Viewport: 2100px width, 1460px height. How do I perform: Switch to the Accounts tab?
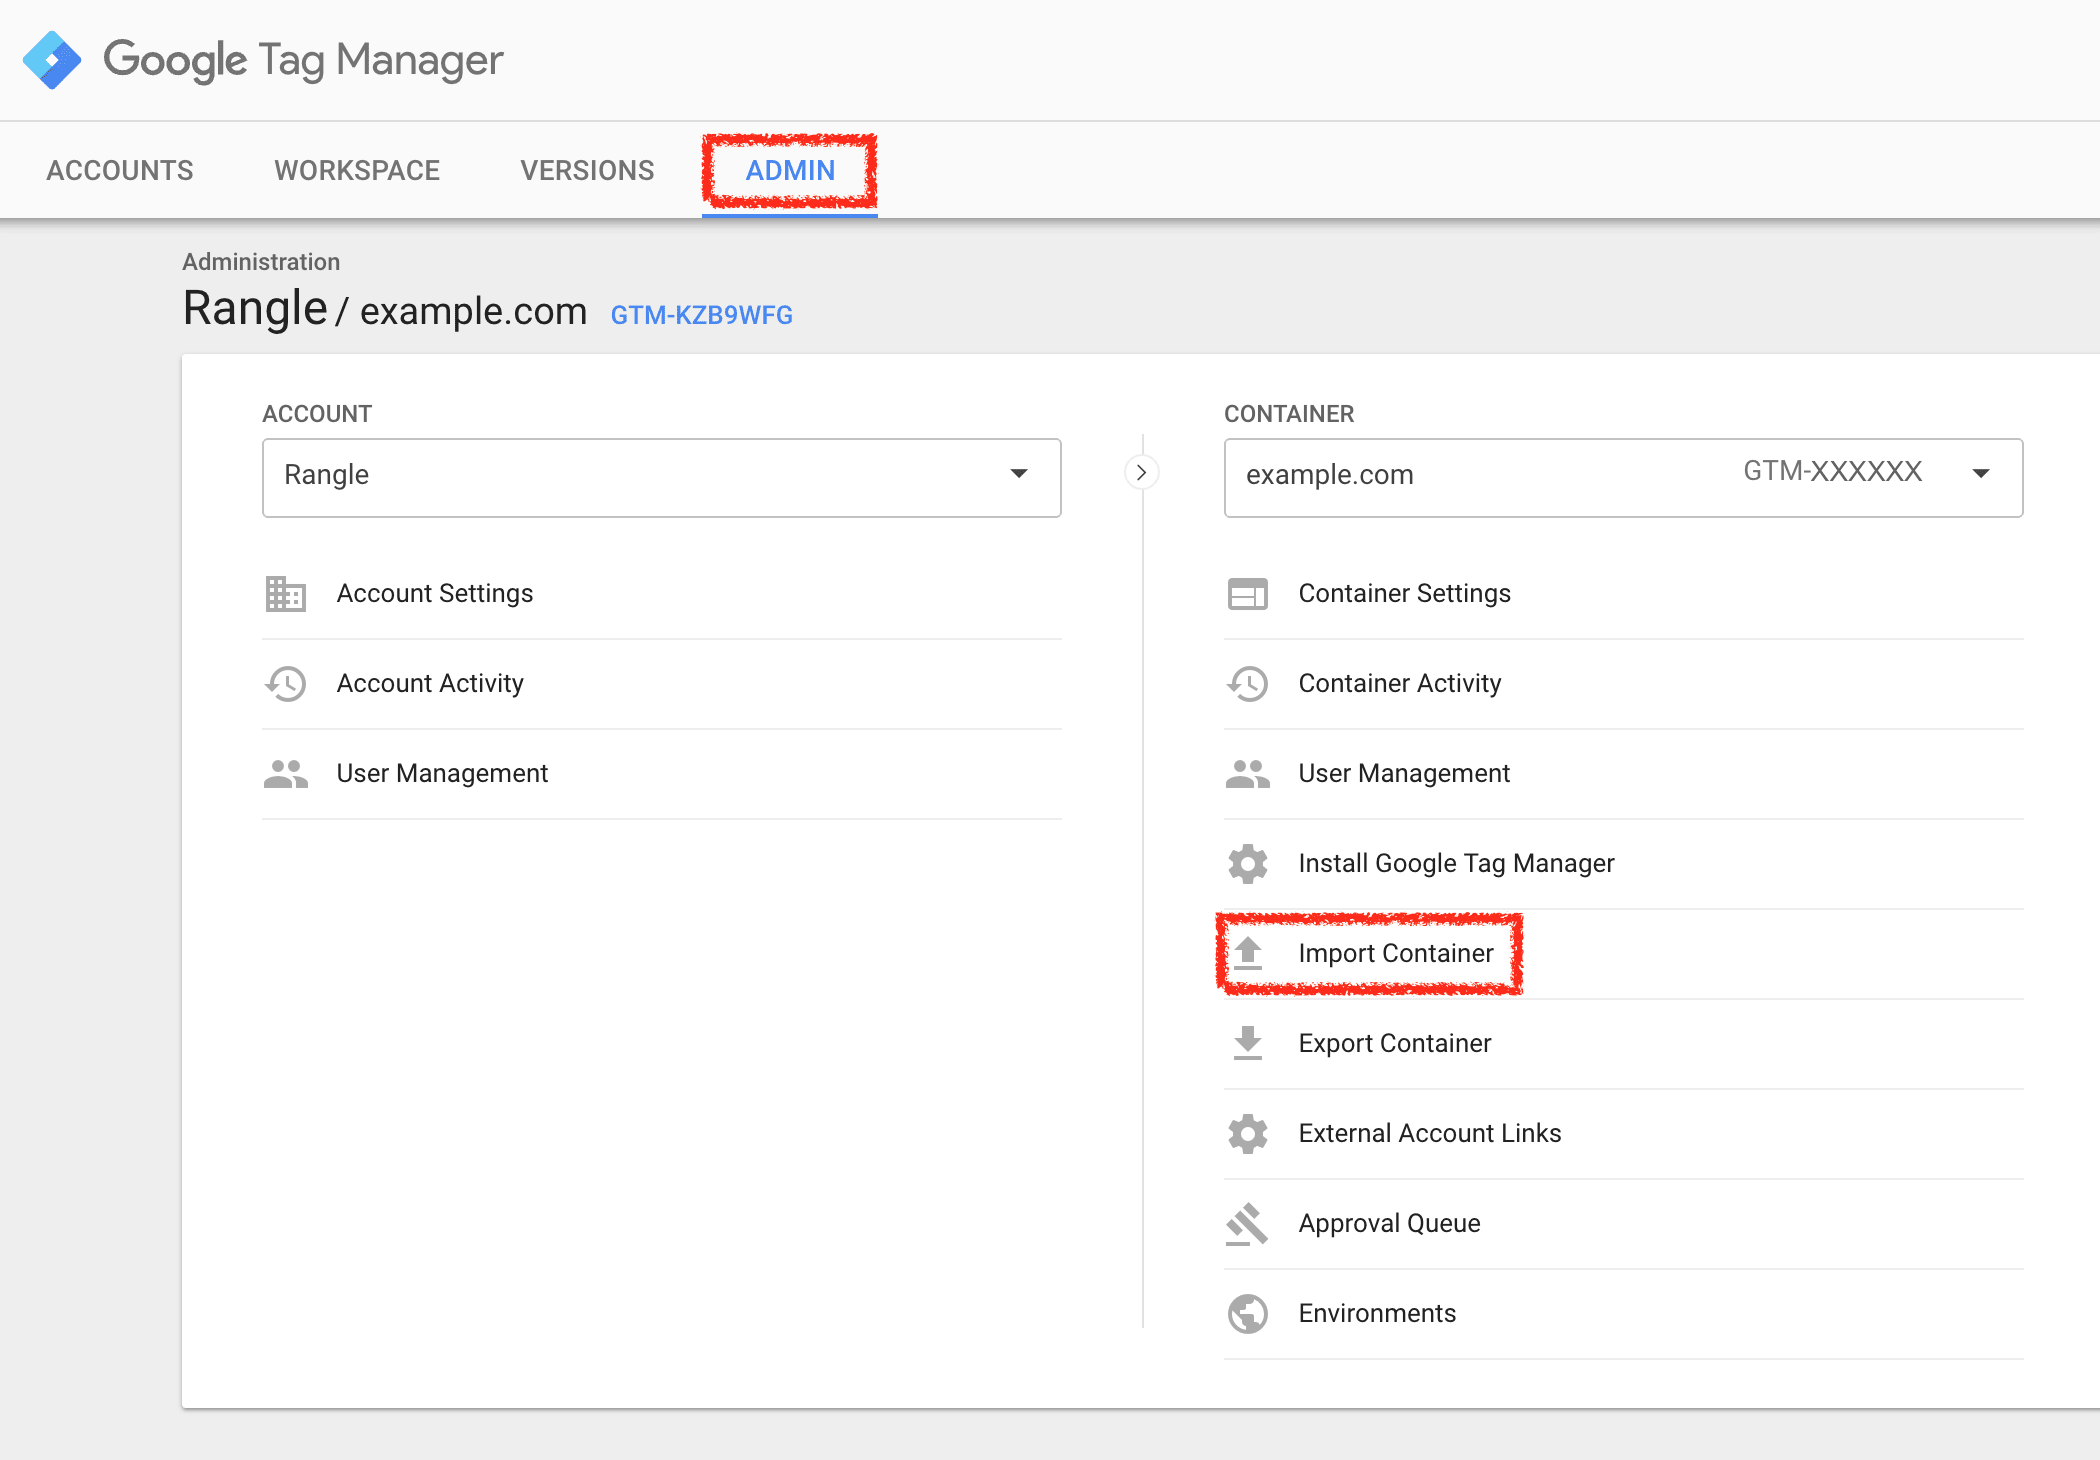coord(120,171)
